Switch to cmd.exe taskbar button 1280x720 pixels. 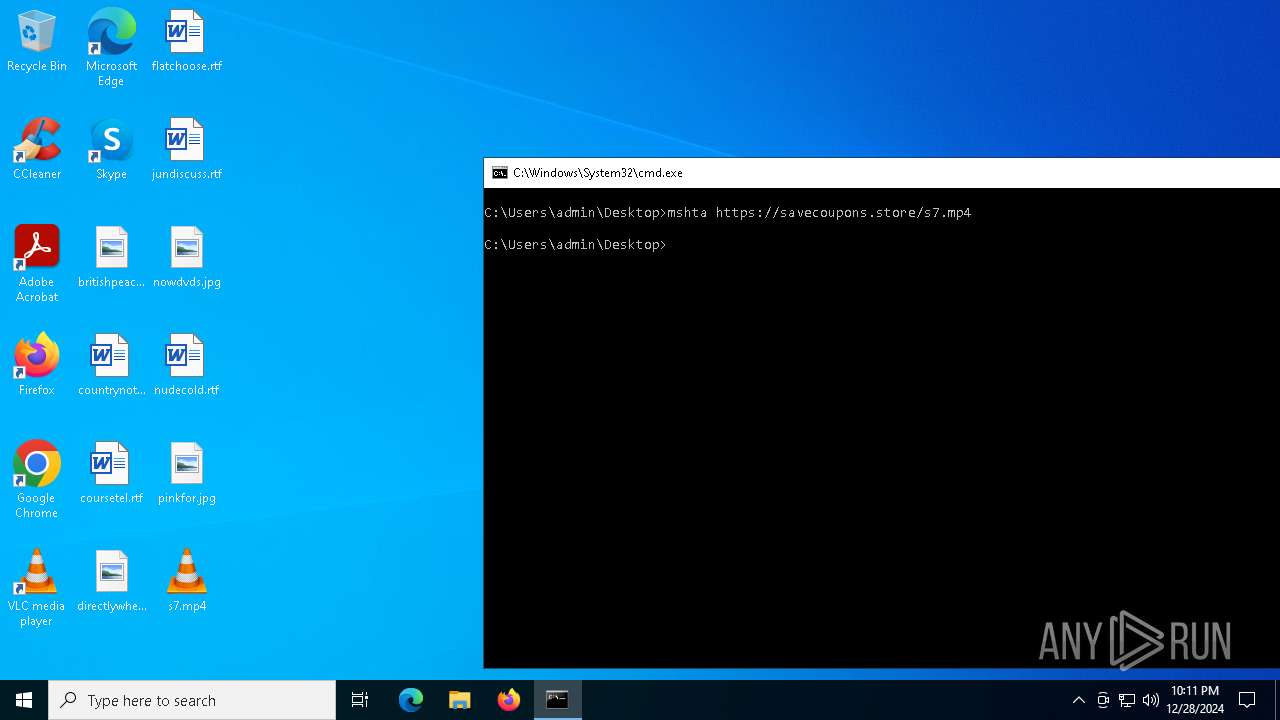[x=558, y=700]
